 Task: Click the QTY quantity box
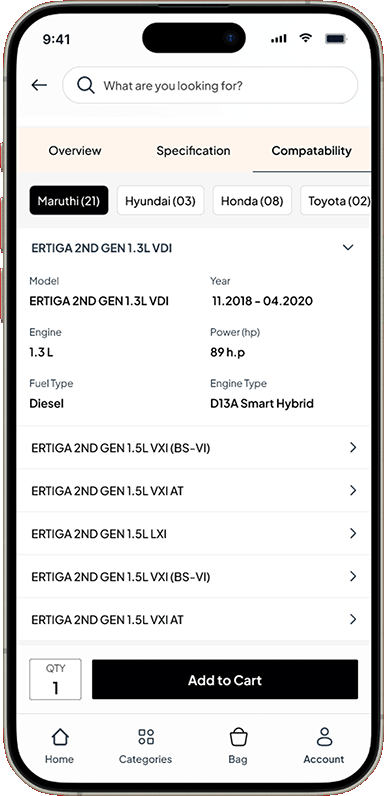[55, 679]
